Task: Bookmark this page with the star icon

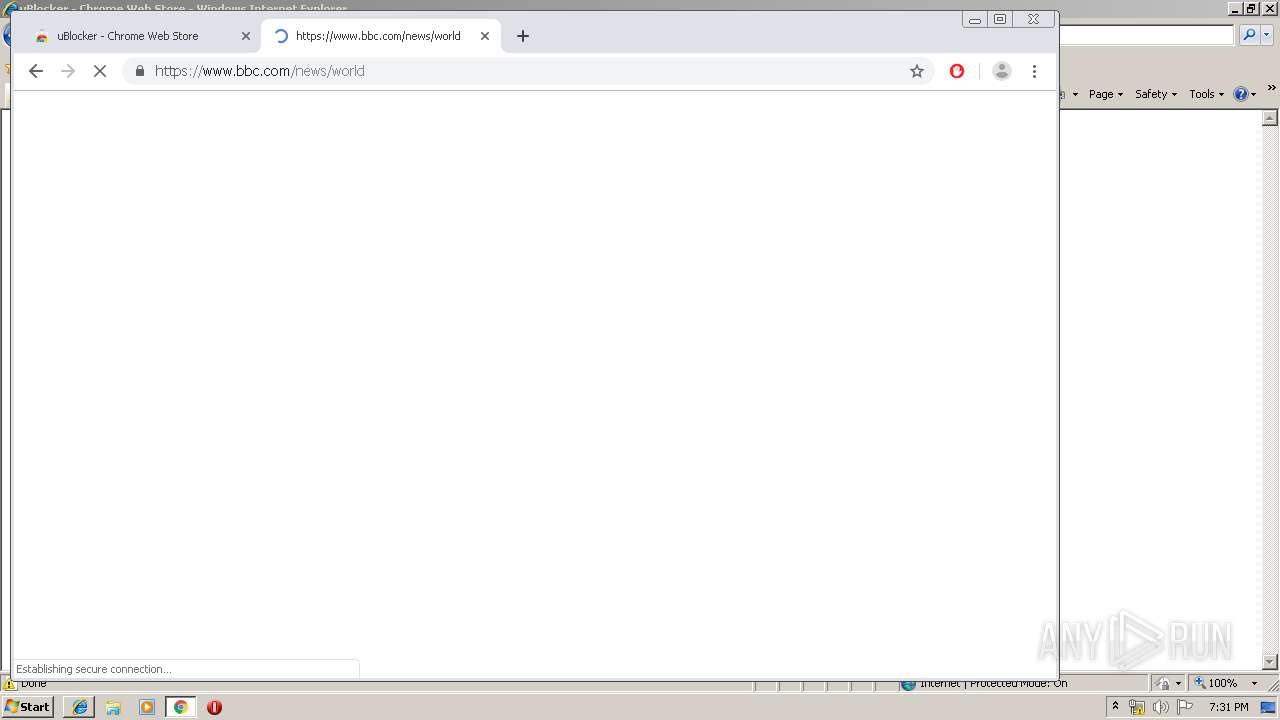Action: tap(917, 71)
